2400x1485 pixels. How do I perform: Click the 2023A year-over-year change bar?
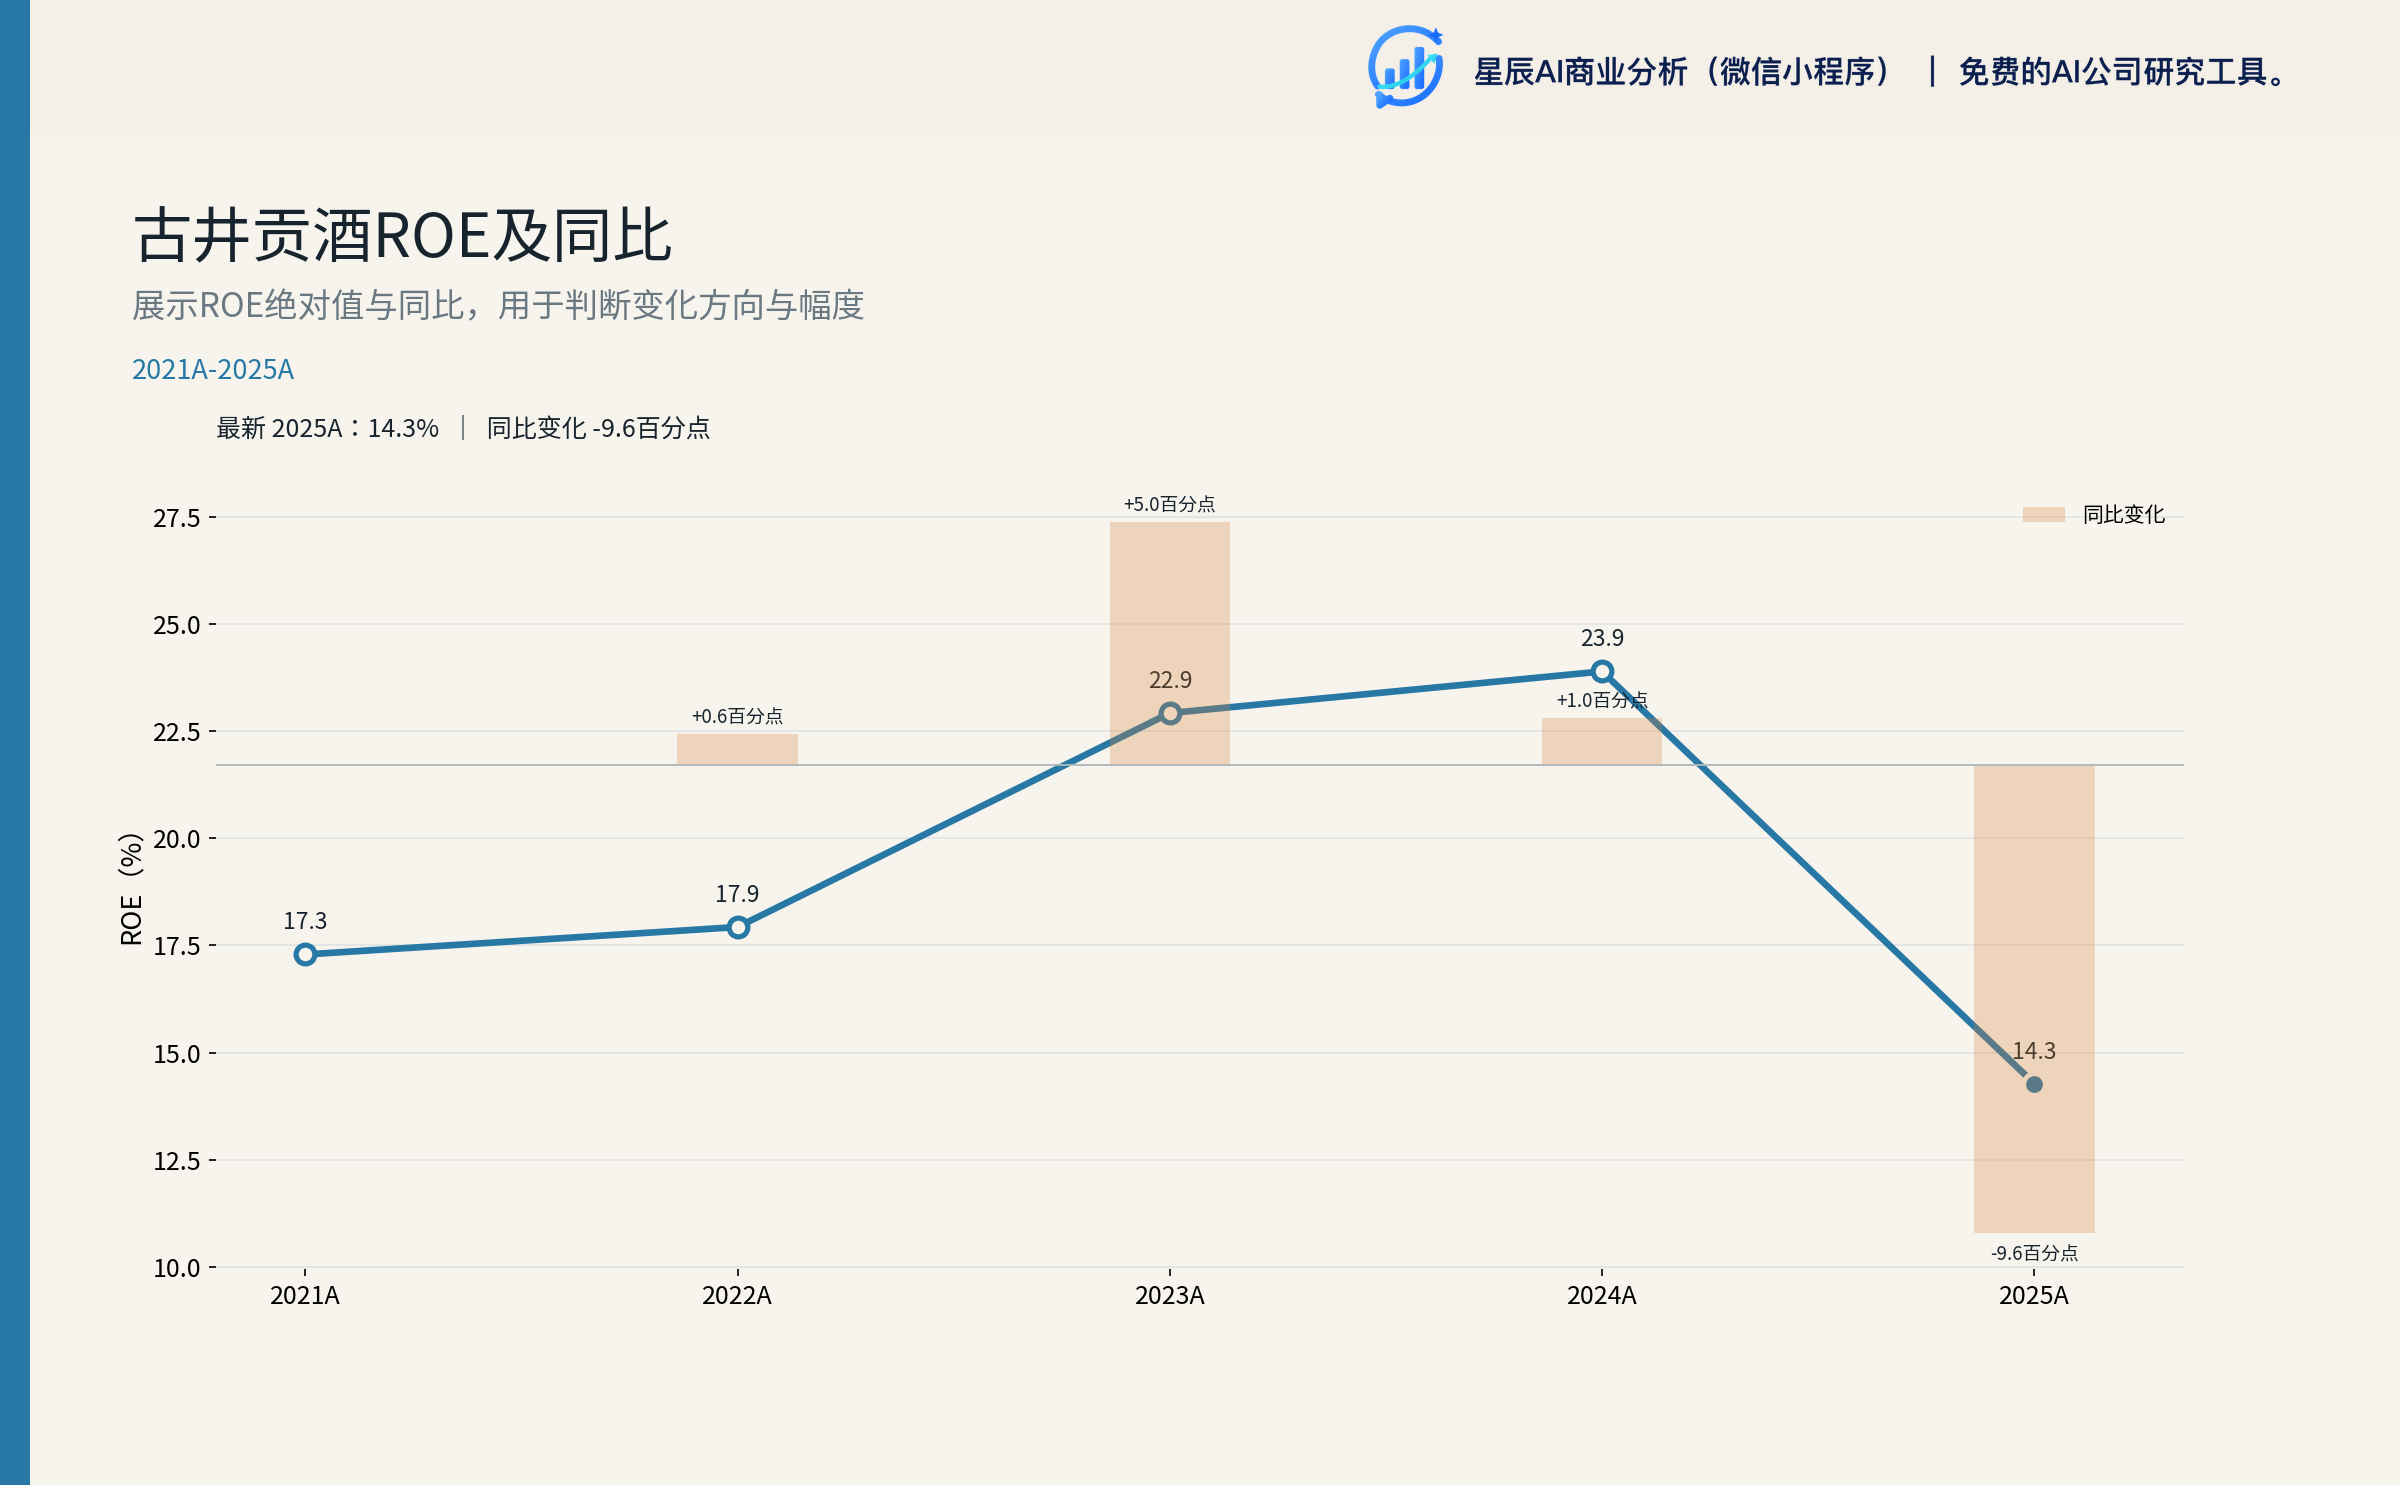coord(1170,644)
